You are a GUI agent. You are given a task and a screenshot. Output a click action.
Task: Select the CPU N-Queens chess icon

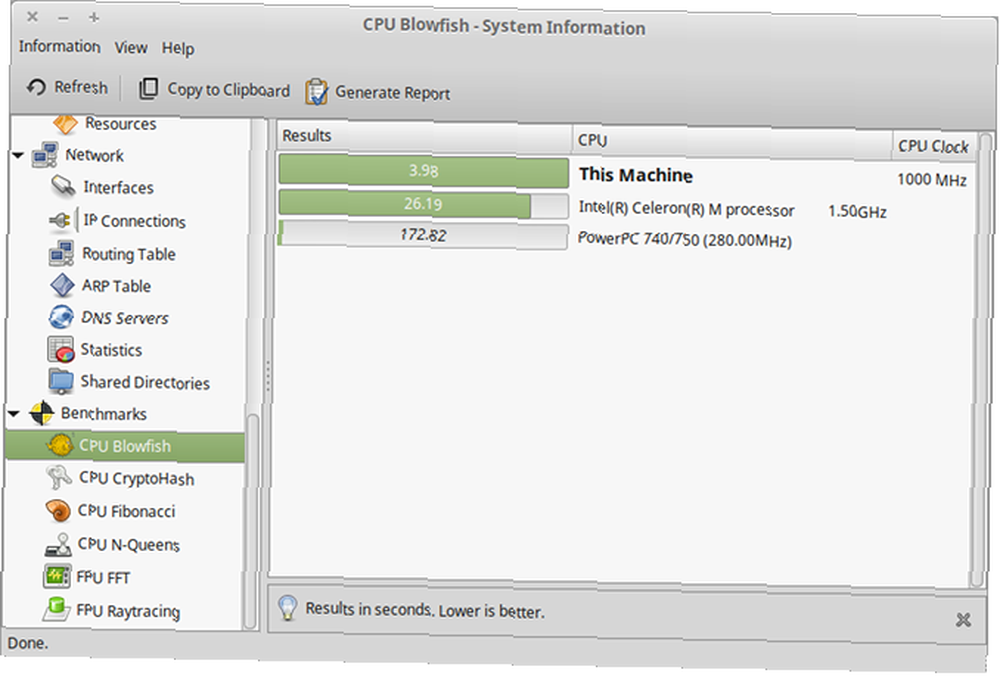(58, 544)
